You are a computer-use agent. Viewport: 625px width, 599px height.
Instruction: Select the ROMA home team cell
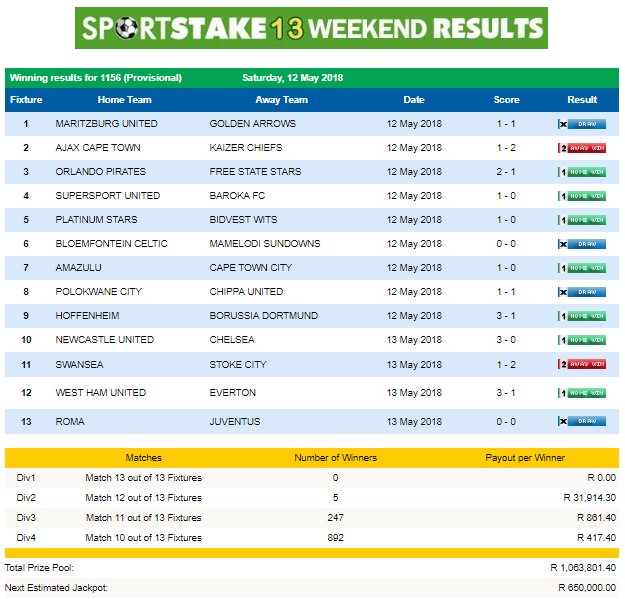pos(70,422)
